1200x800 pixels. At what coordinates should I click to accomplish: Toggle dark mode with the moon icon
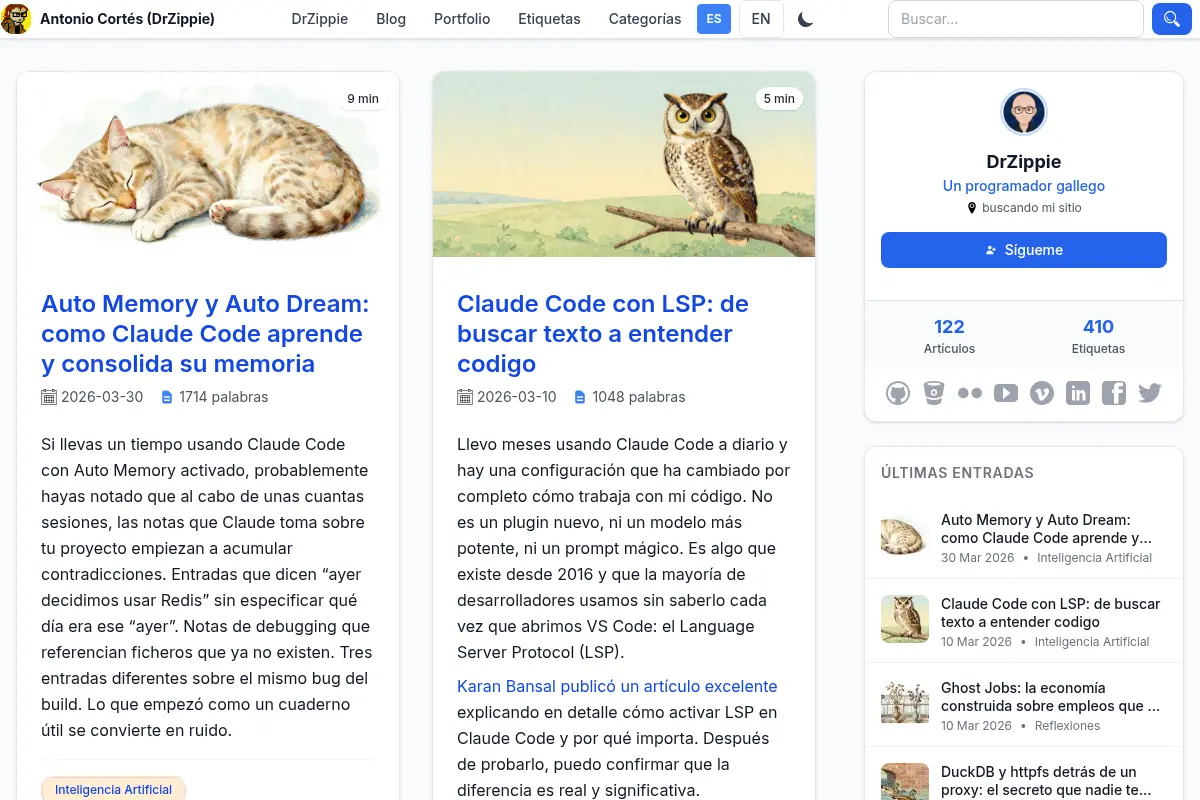click(806, 19)
